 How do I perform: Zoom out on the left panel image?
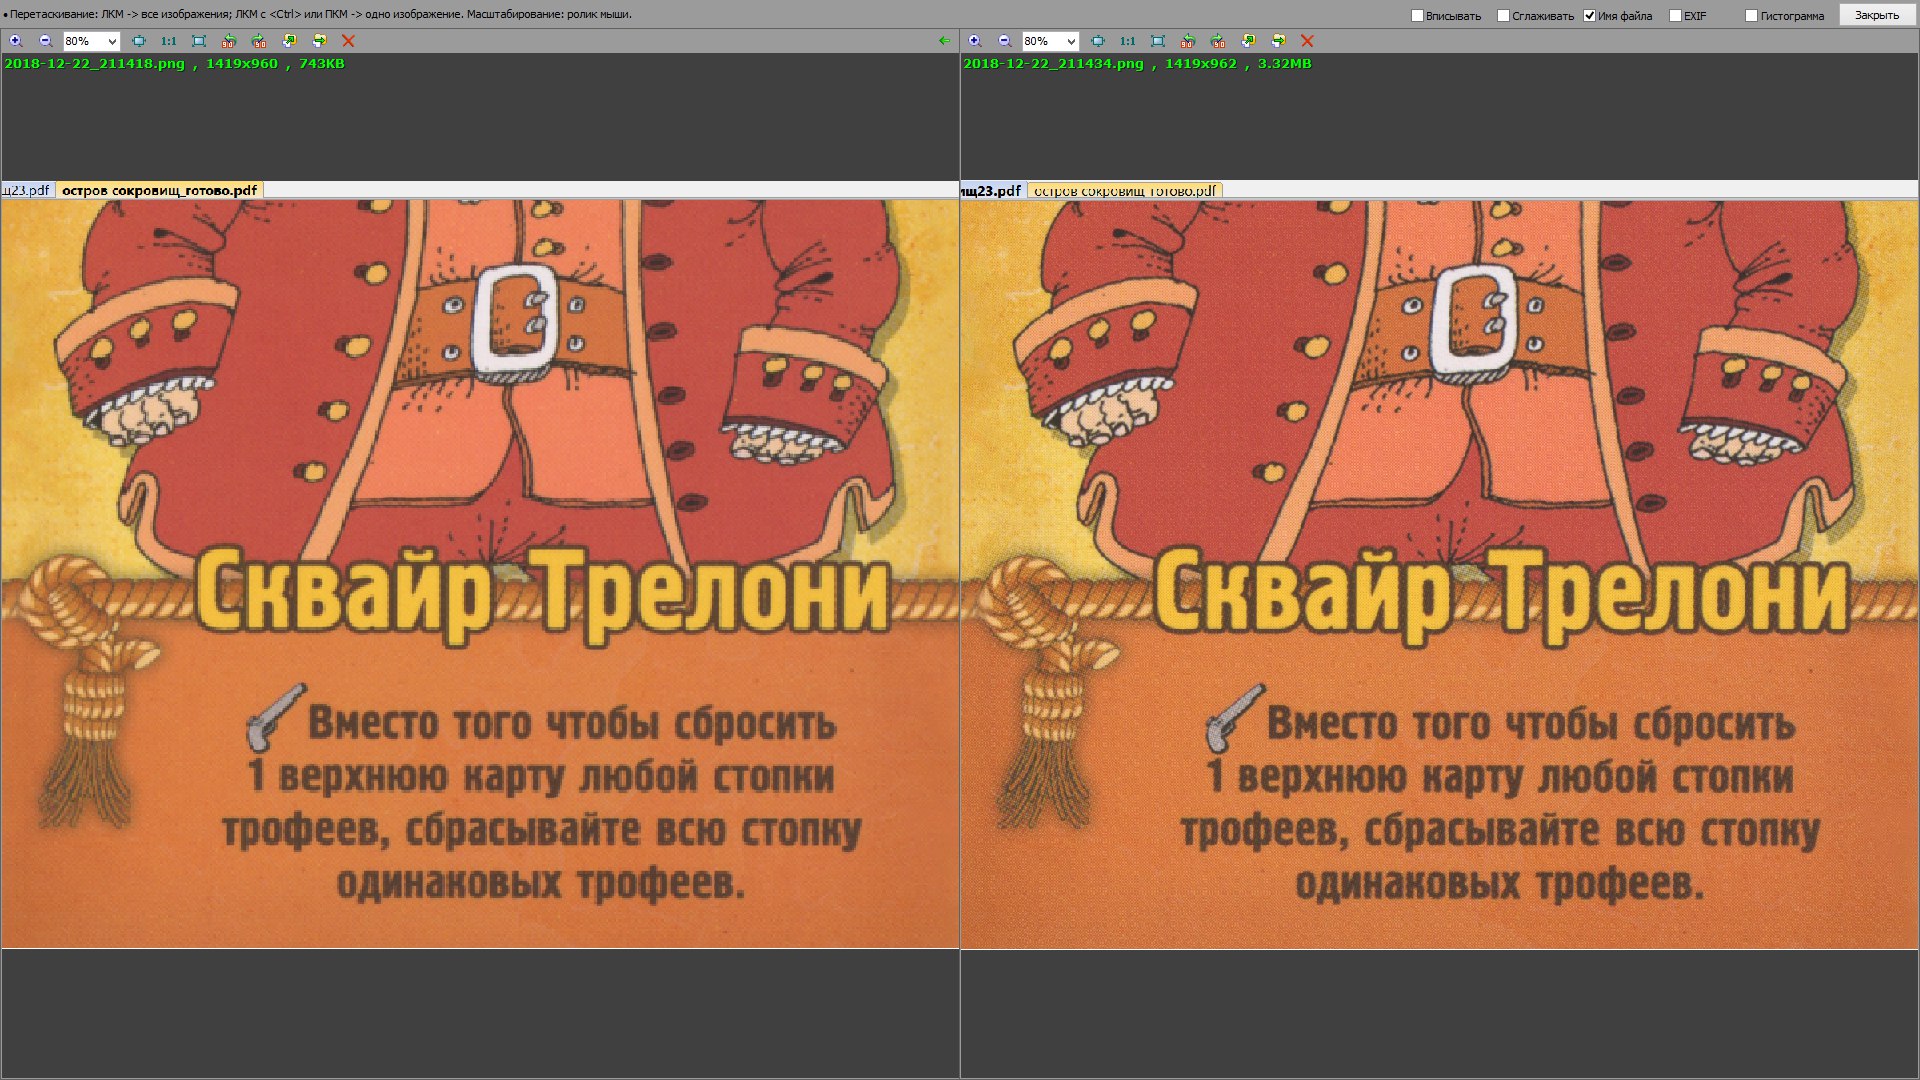point(46,41)
